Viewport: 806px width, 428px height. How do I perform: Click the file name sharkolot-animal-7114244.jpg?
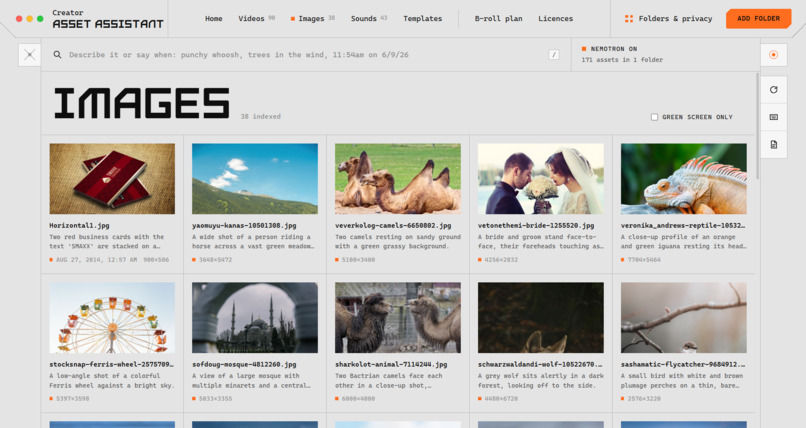391,364
